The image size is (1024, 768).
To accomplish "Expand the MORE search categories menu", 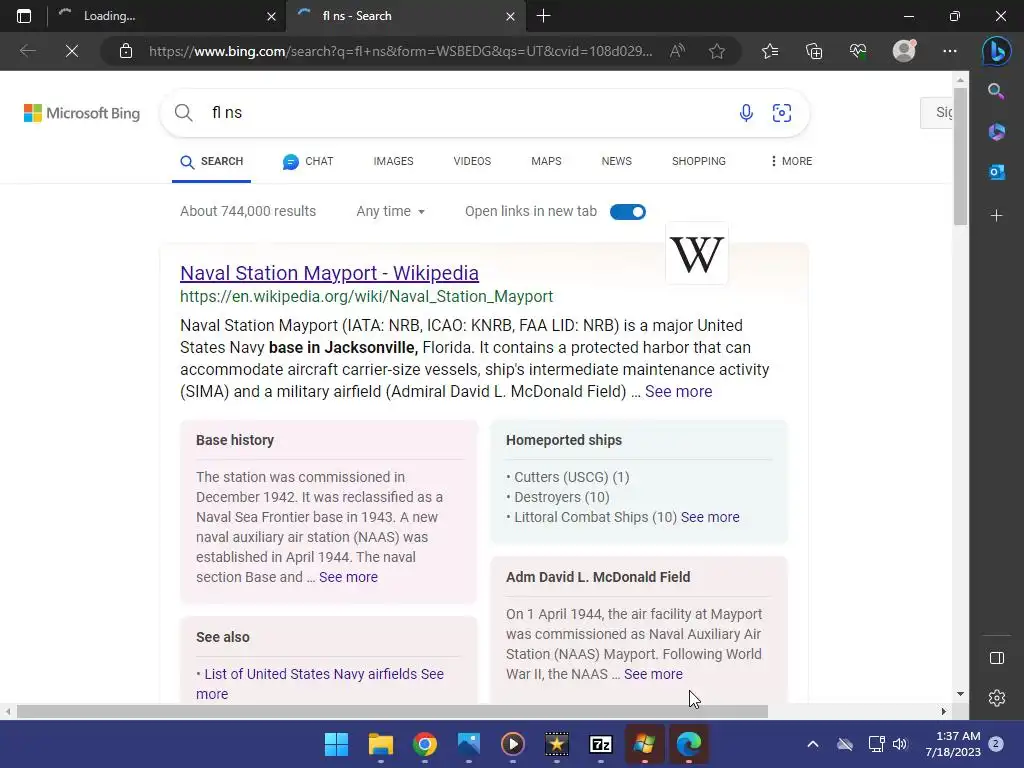I will click(x=791, y=161).
